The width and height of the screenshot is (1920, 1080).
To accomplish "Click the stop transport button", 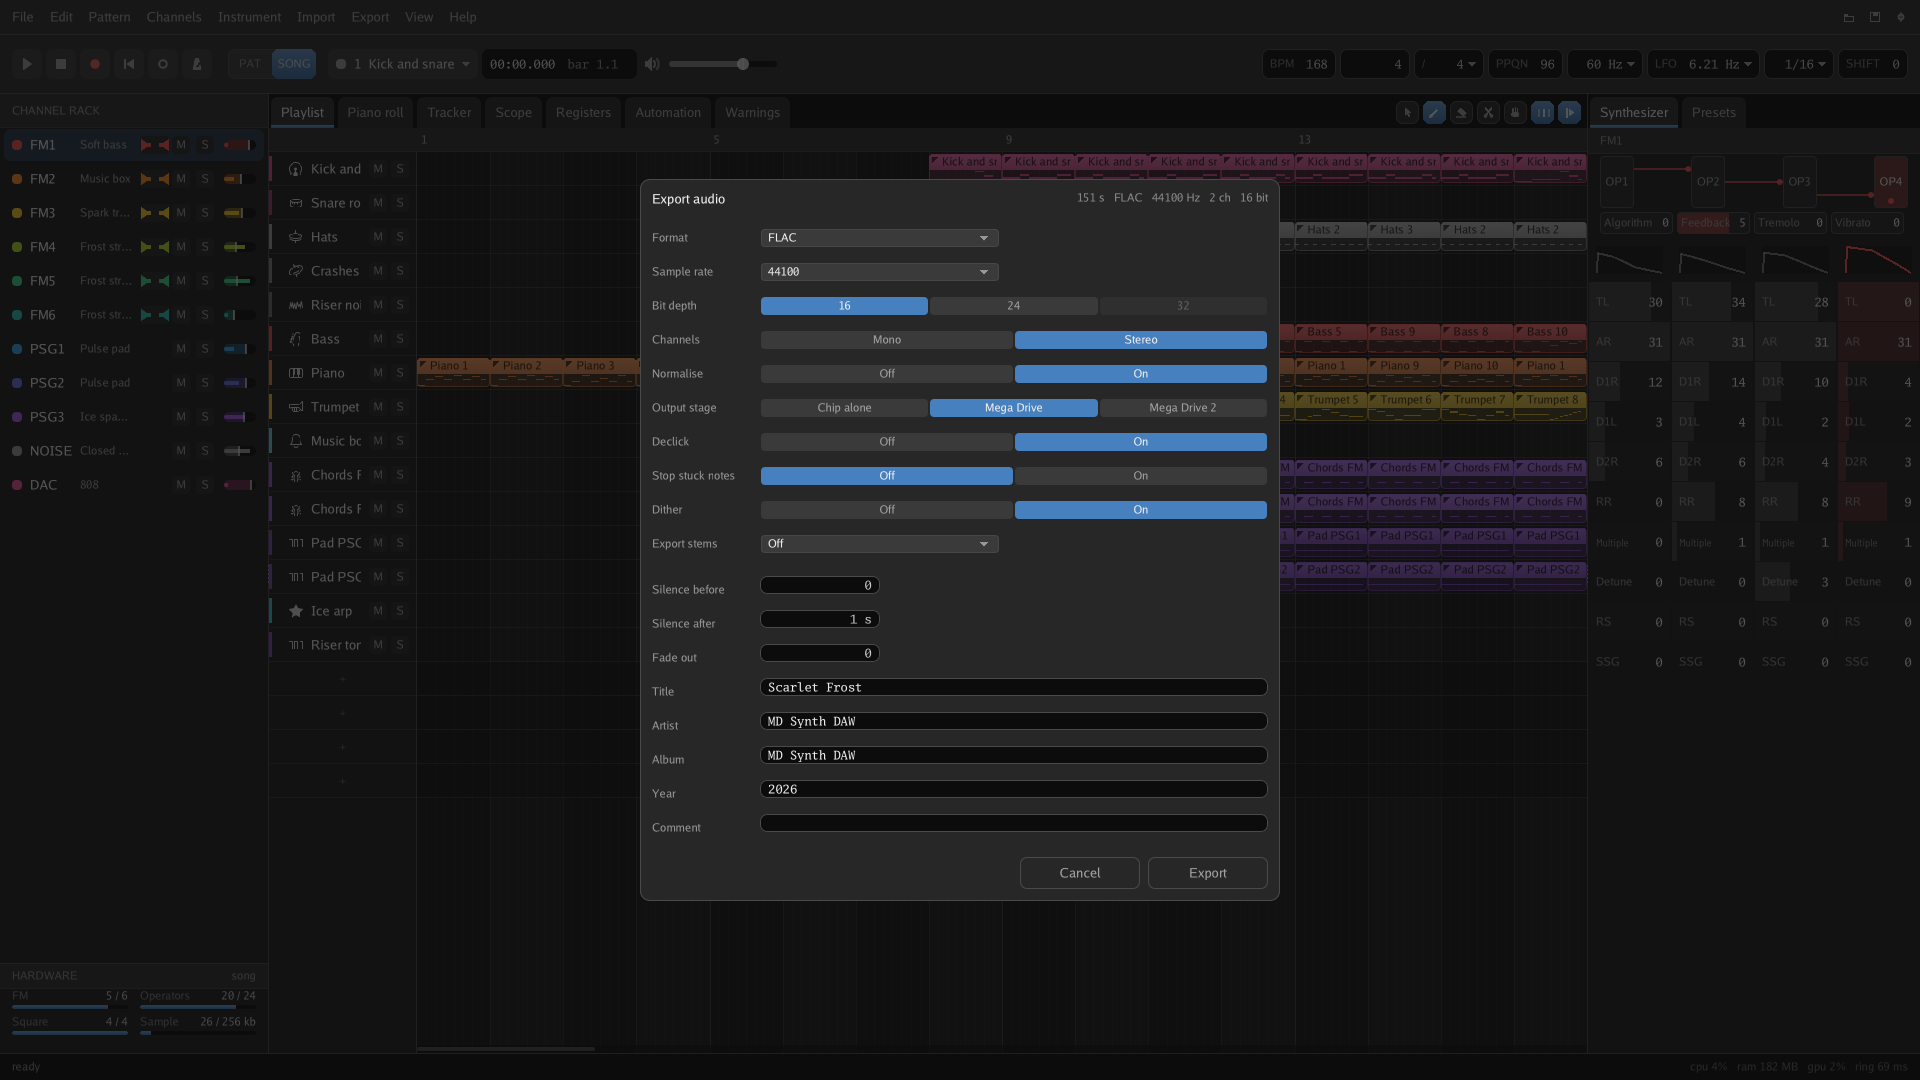I will (x=61, y=64).
